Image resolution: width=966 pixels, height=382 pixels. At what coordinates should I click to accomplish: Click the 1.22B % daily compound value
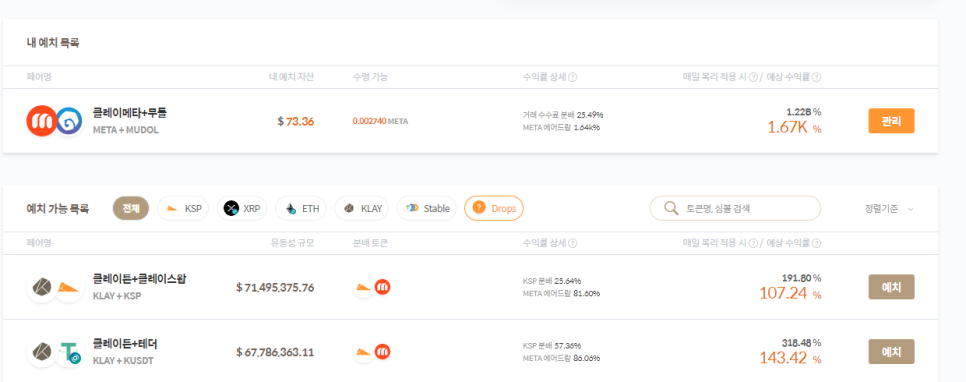point(804,112)
